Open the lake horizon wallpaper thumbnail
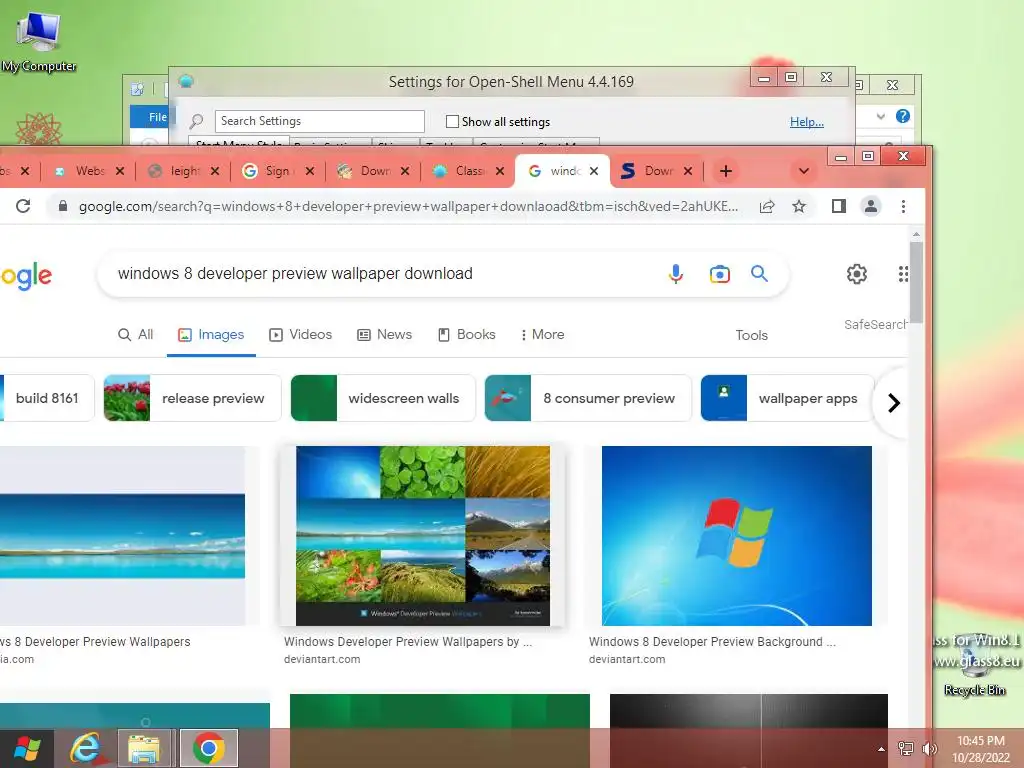The width and height of the screenshot is (1024, 768). tap(122, 536)
